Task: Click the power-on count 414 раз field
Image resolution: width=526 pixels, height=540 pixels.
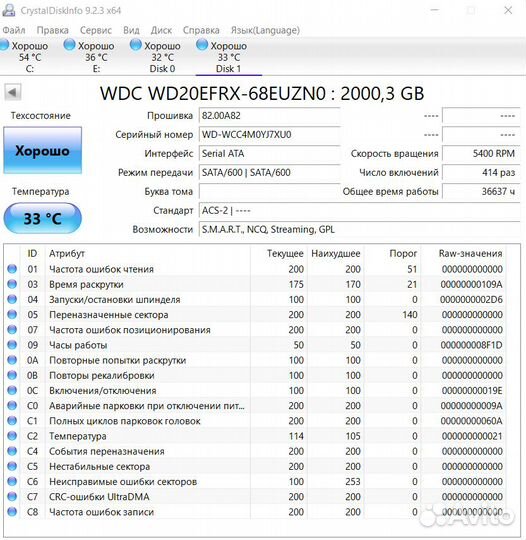Action: (x=481, y=172)
